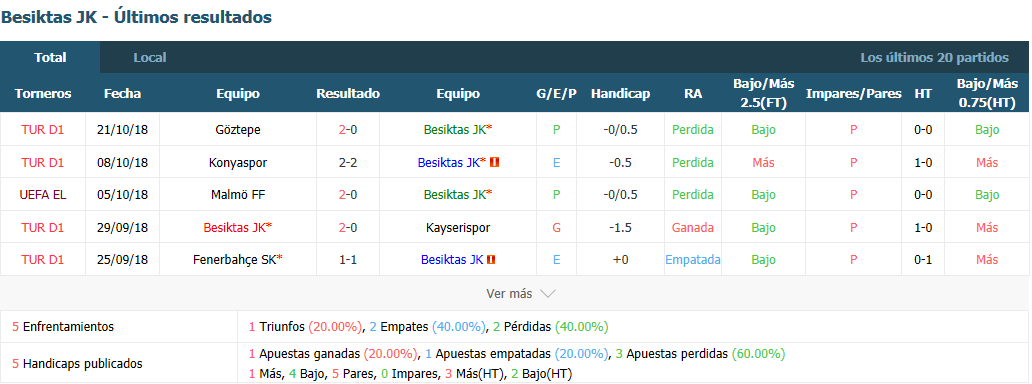Image resolution: width=1032 pixels, height=384 pixels.
Task: Switch to the Local tab
Action: click(149, 57)
